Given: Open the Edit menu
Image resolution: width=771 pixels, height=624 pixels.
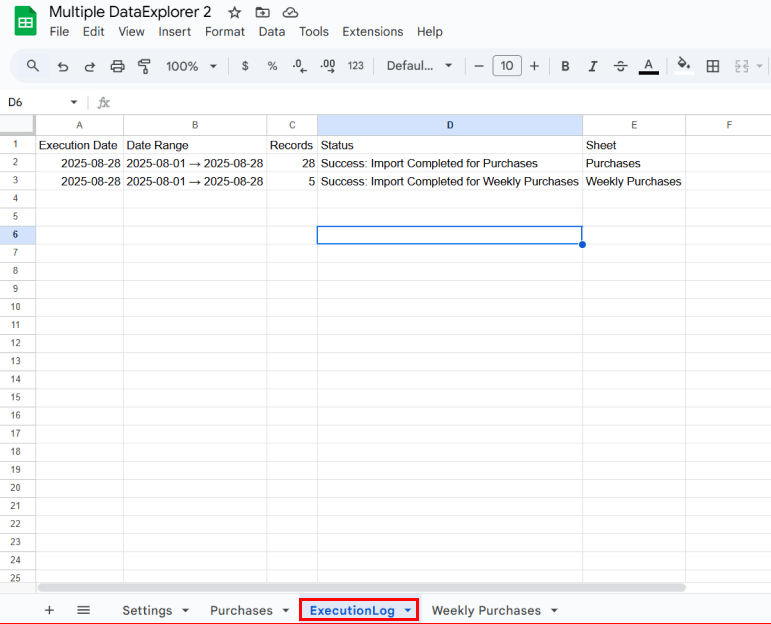Looking at the screenshot, I should 93,31.
